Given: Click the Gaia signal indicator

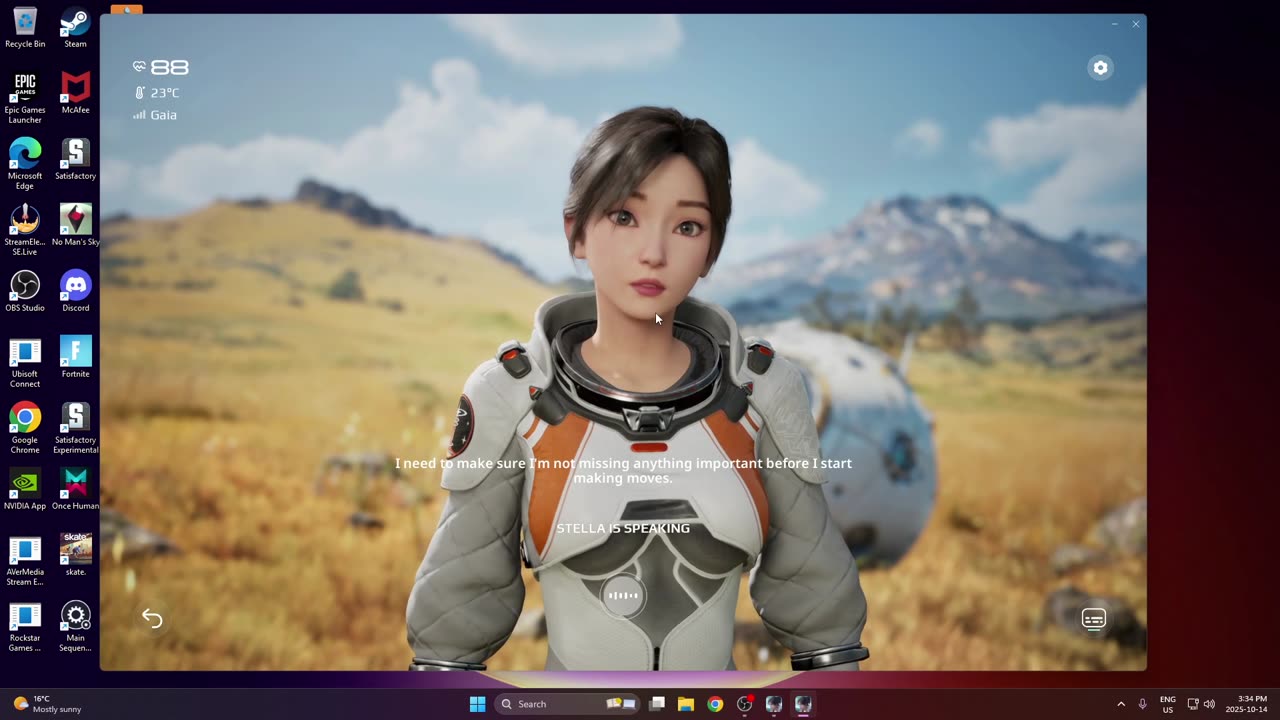Looking at the screenshot, I should tap(155, 115).
